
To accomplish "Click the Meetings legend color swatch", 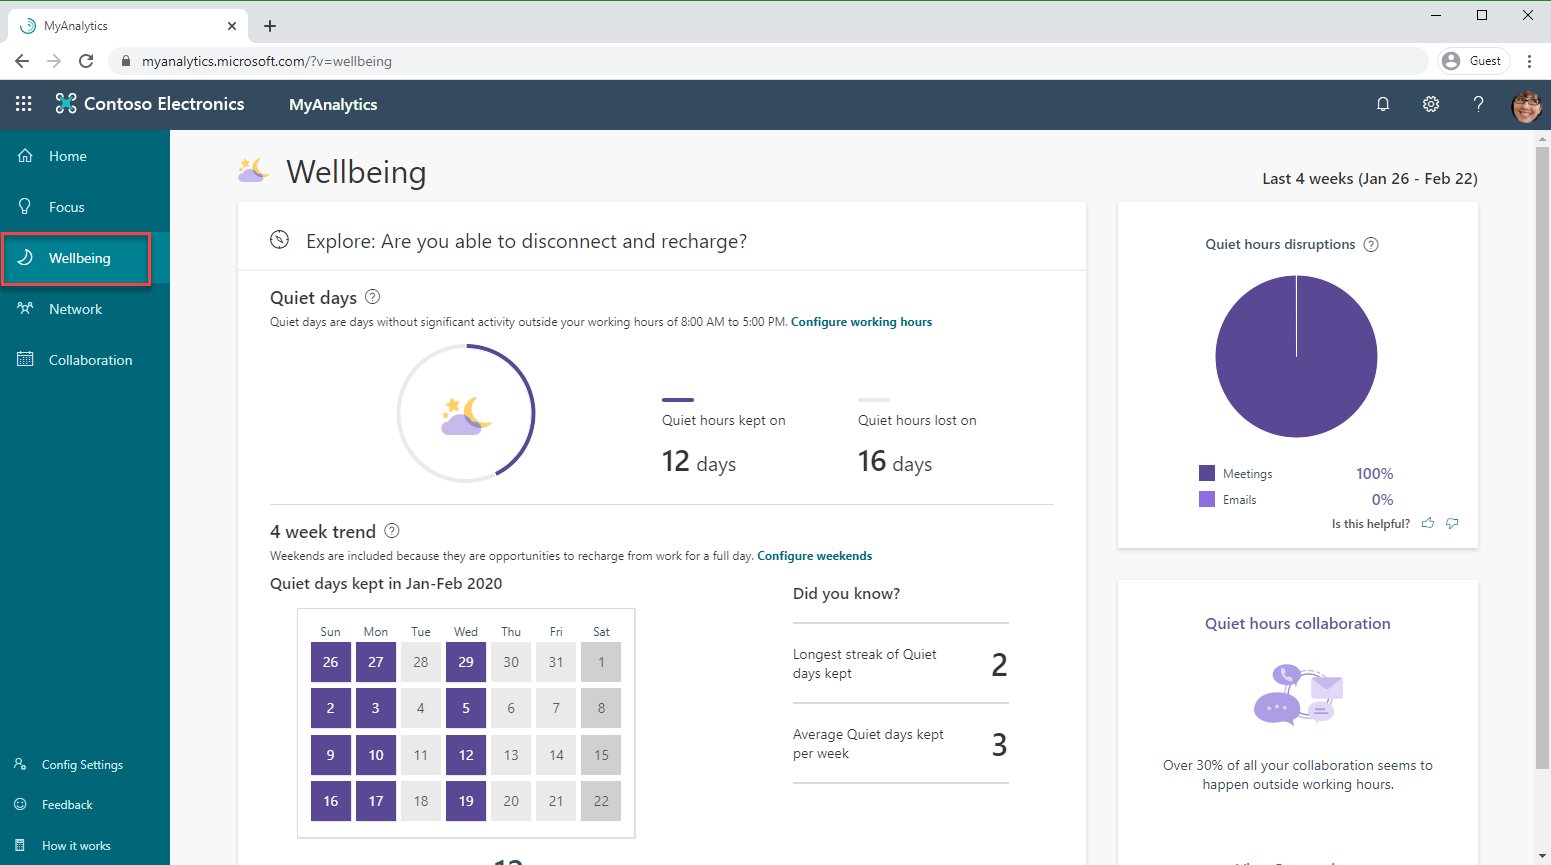I will (x=1207, y=473).
